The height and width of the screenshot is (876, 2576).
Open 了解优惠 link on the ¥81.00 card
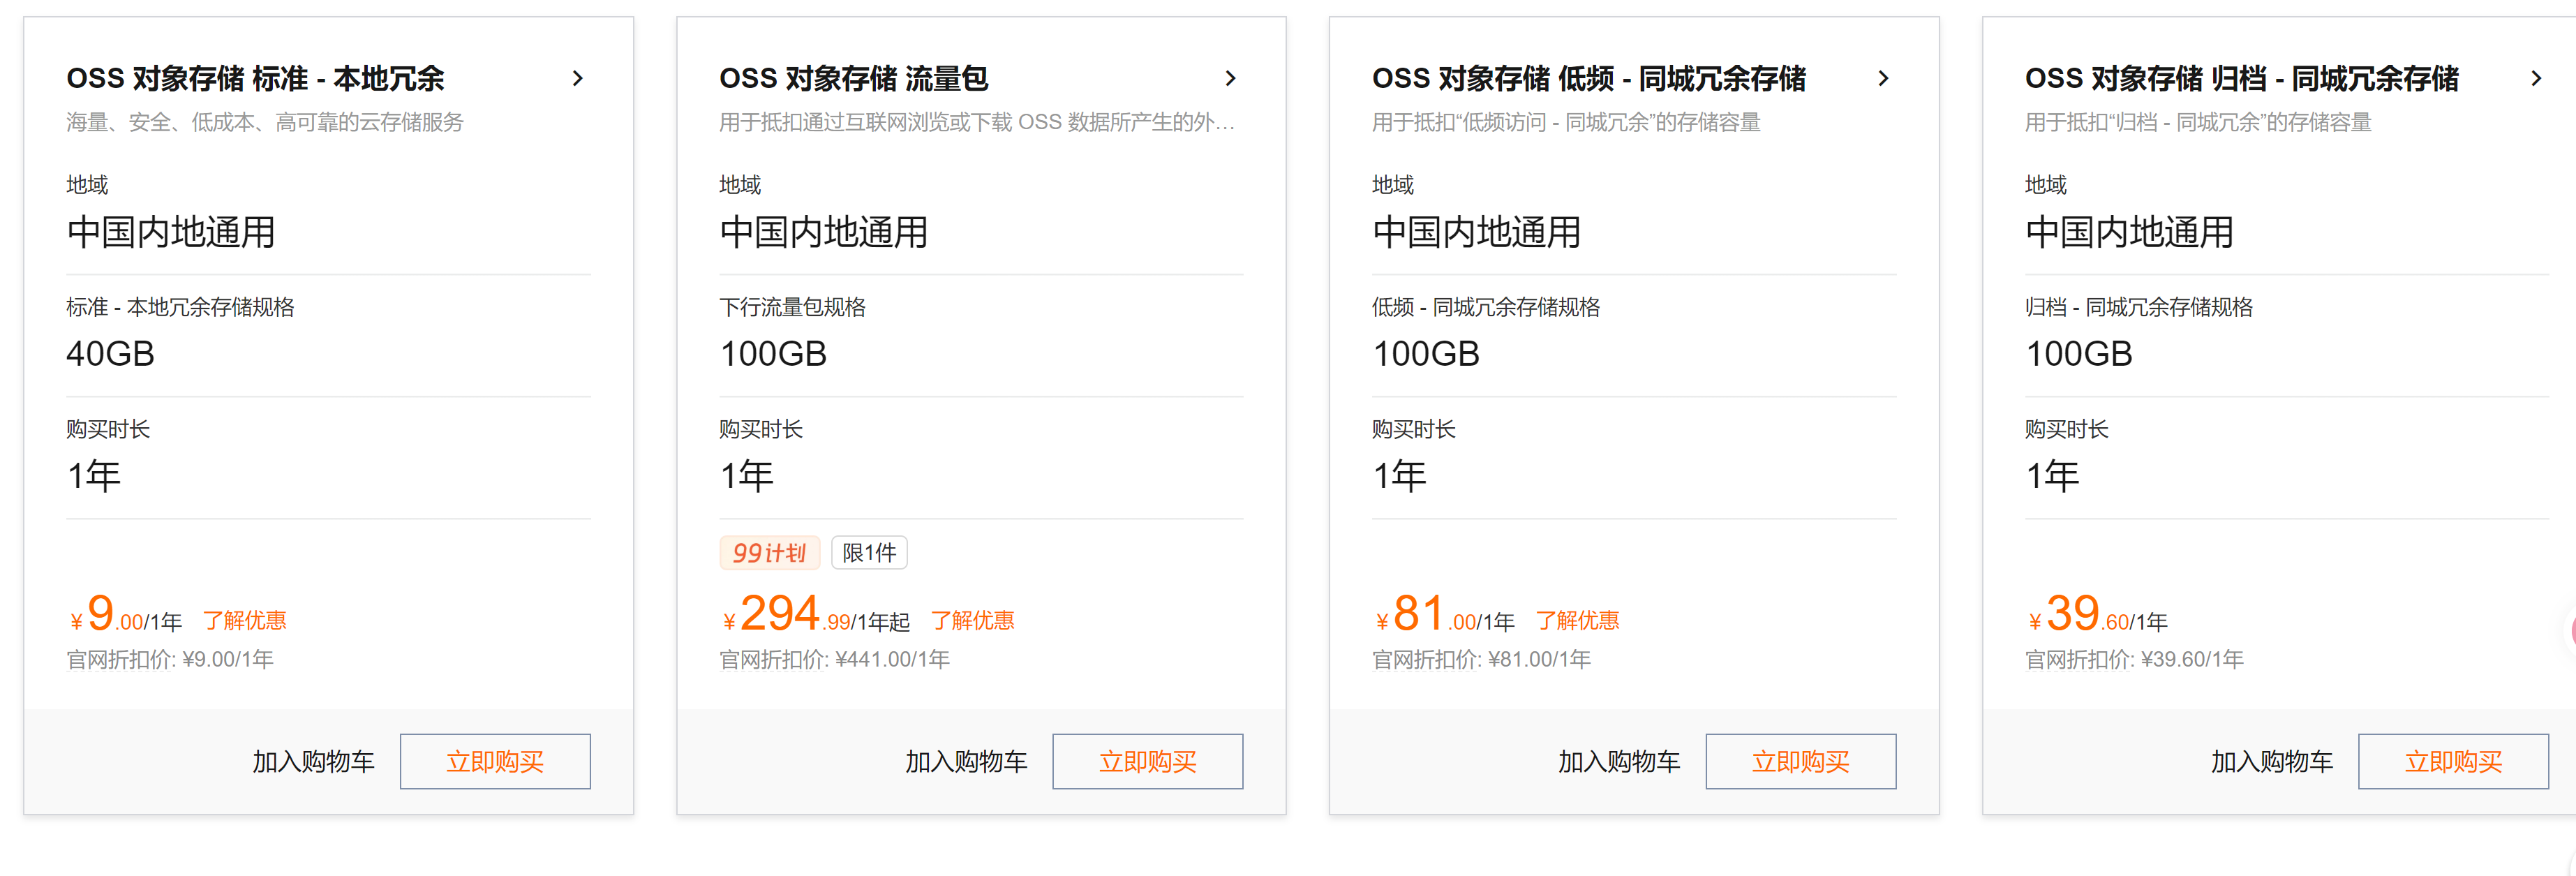coord(1577,620)
